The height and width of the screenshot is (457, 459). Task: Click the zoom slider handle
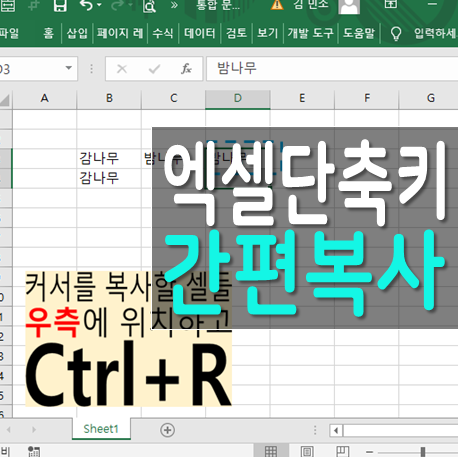pos(423,452)
